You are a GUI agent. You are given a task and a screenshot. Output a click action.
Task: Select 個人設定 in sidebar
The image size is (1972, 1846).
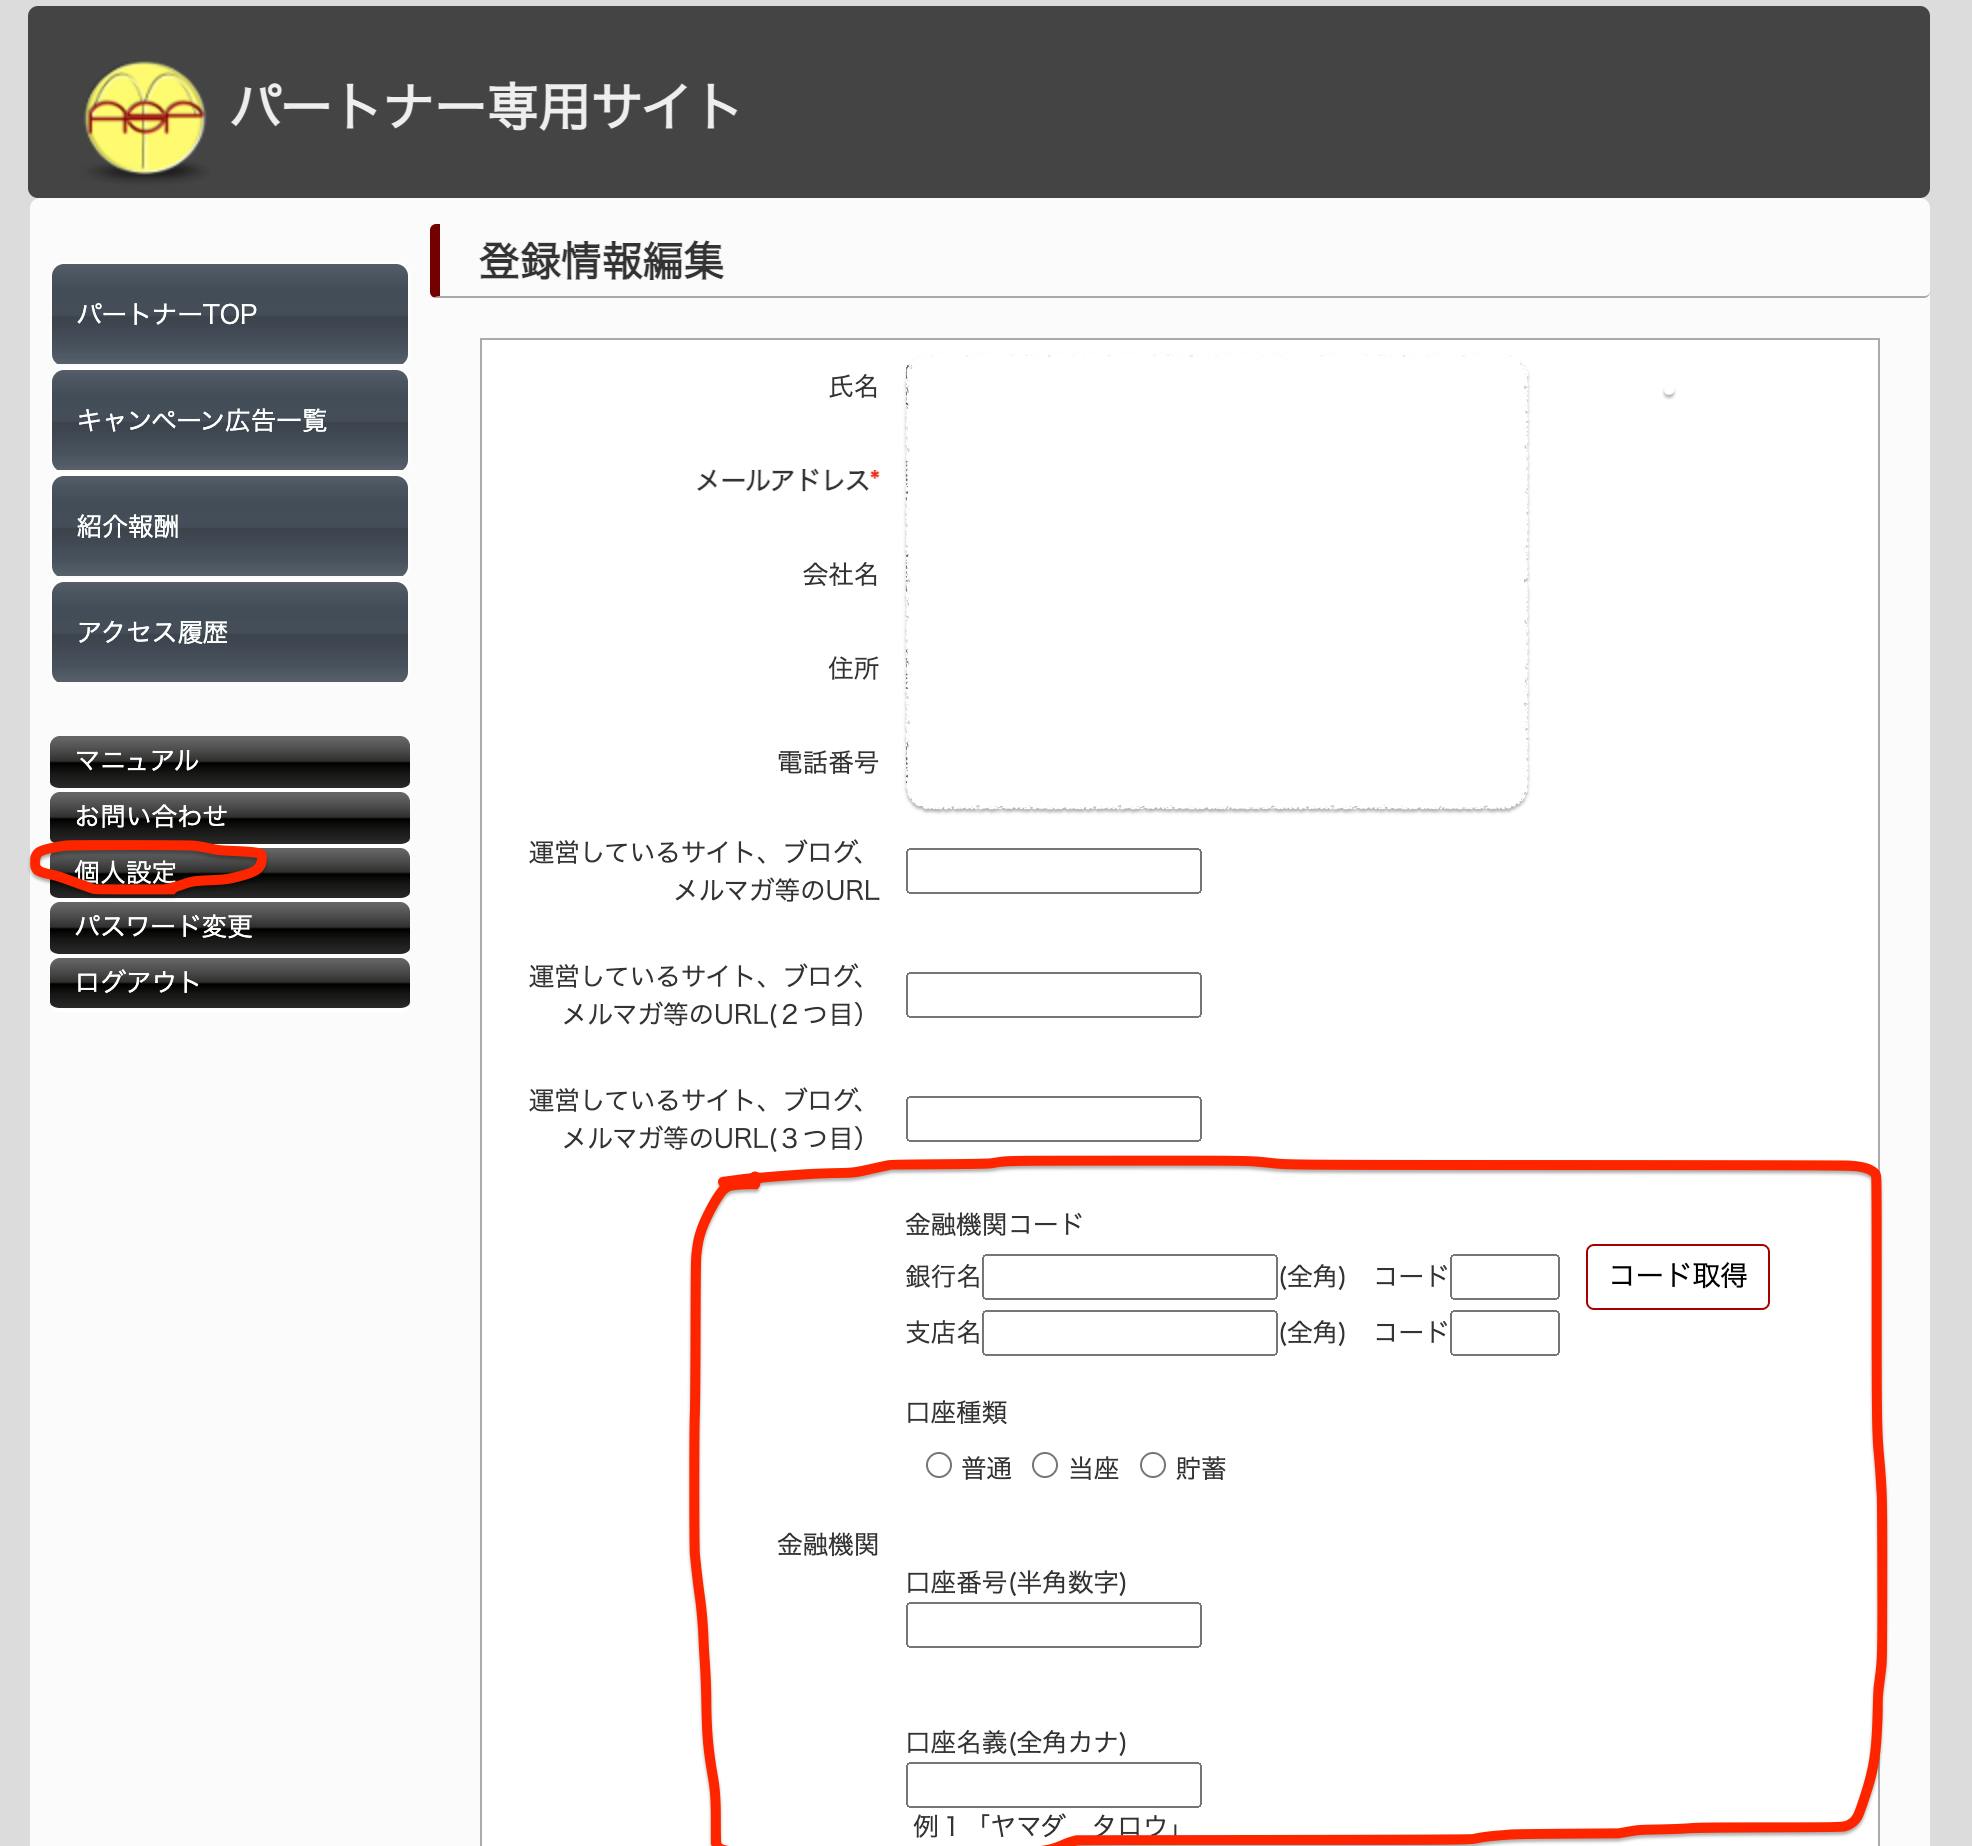click(x=230, y=873)
